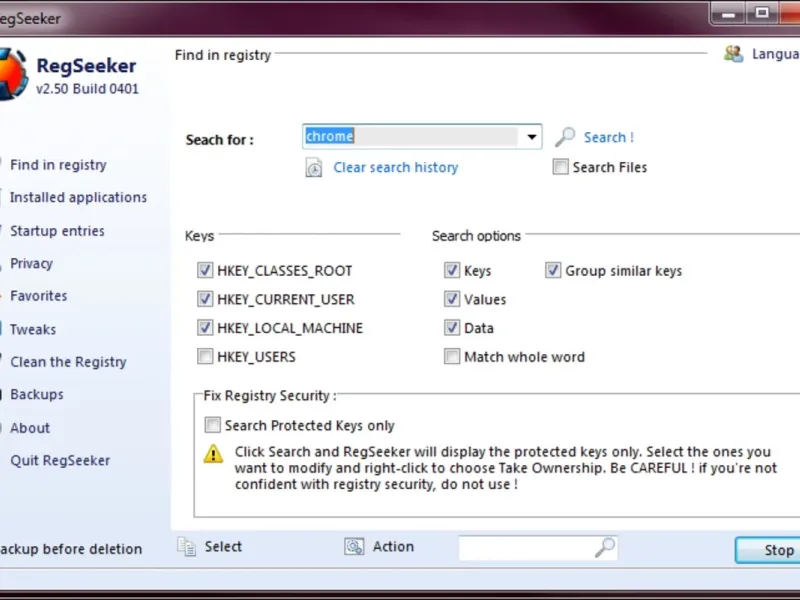
Task: Click the Action button label
Action: pyautogui.click(x=393, y=546)
